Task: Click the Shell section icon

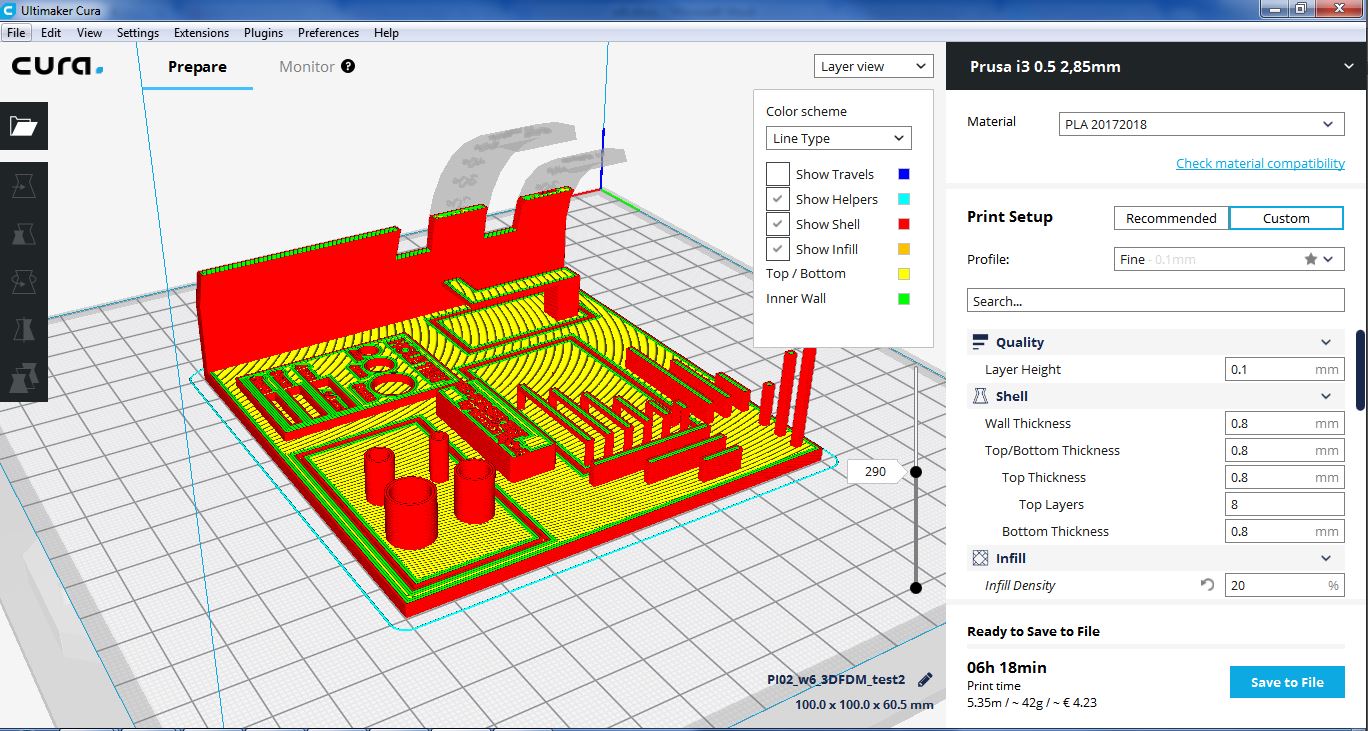Action: 980,396
